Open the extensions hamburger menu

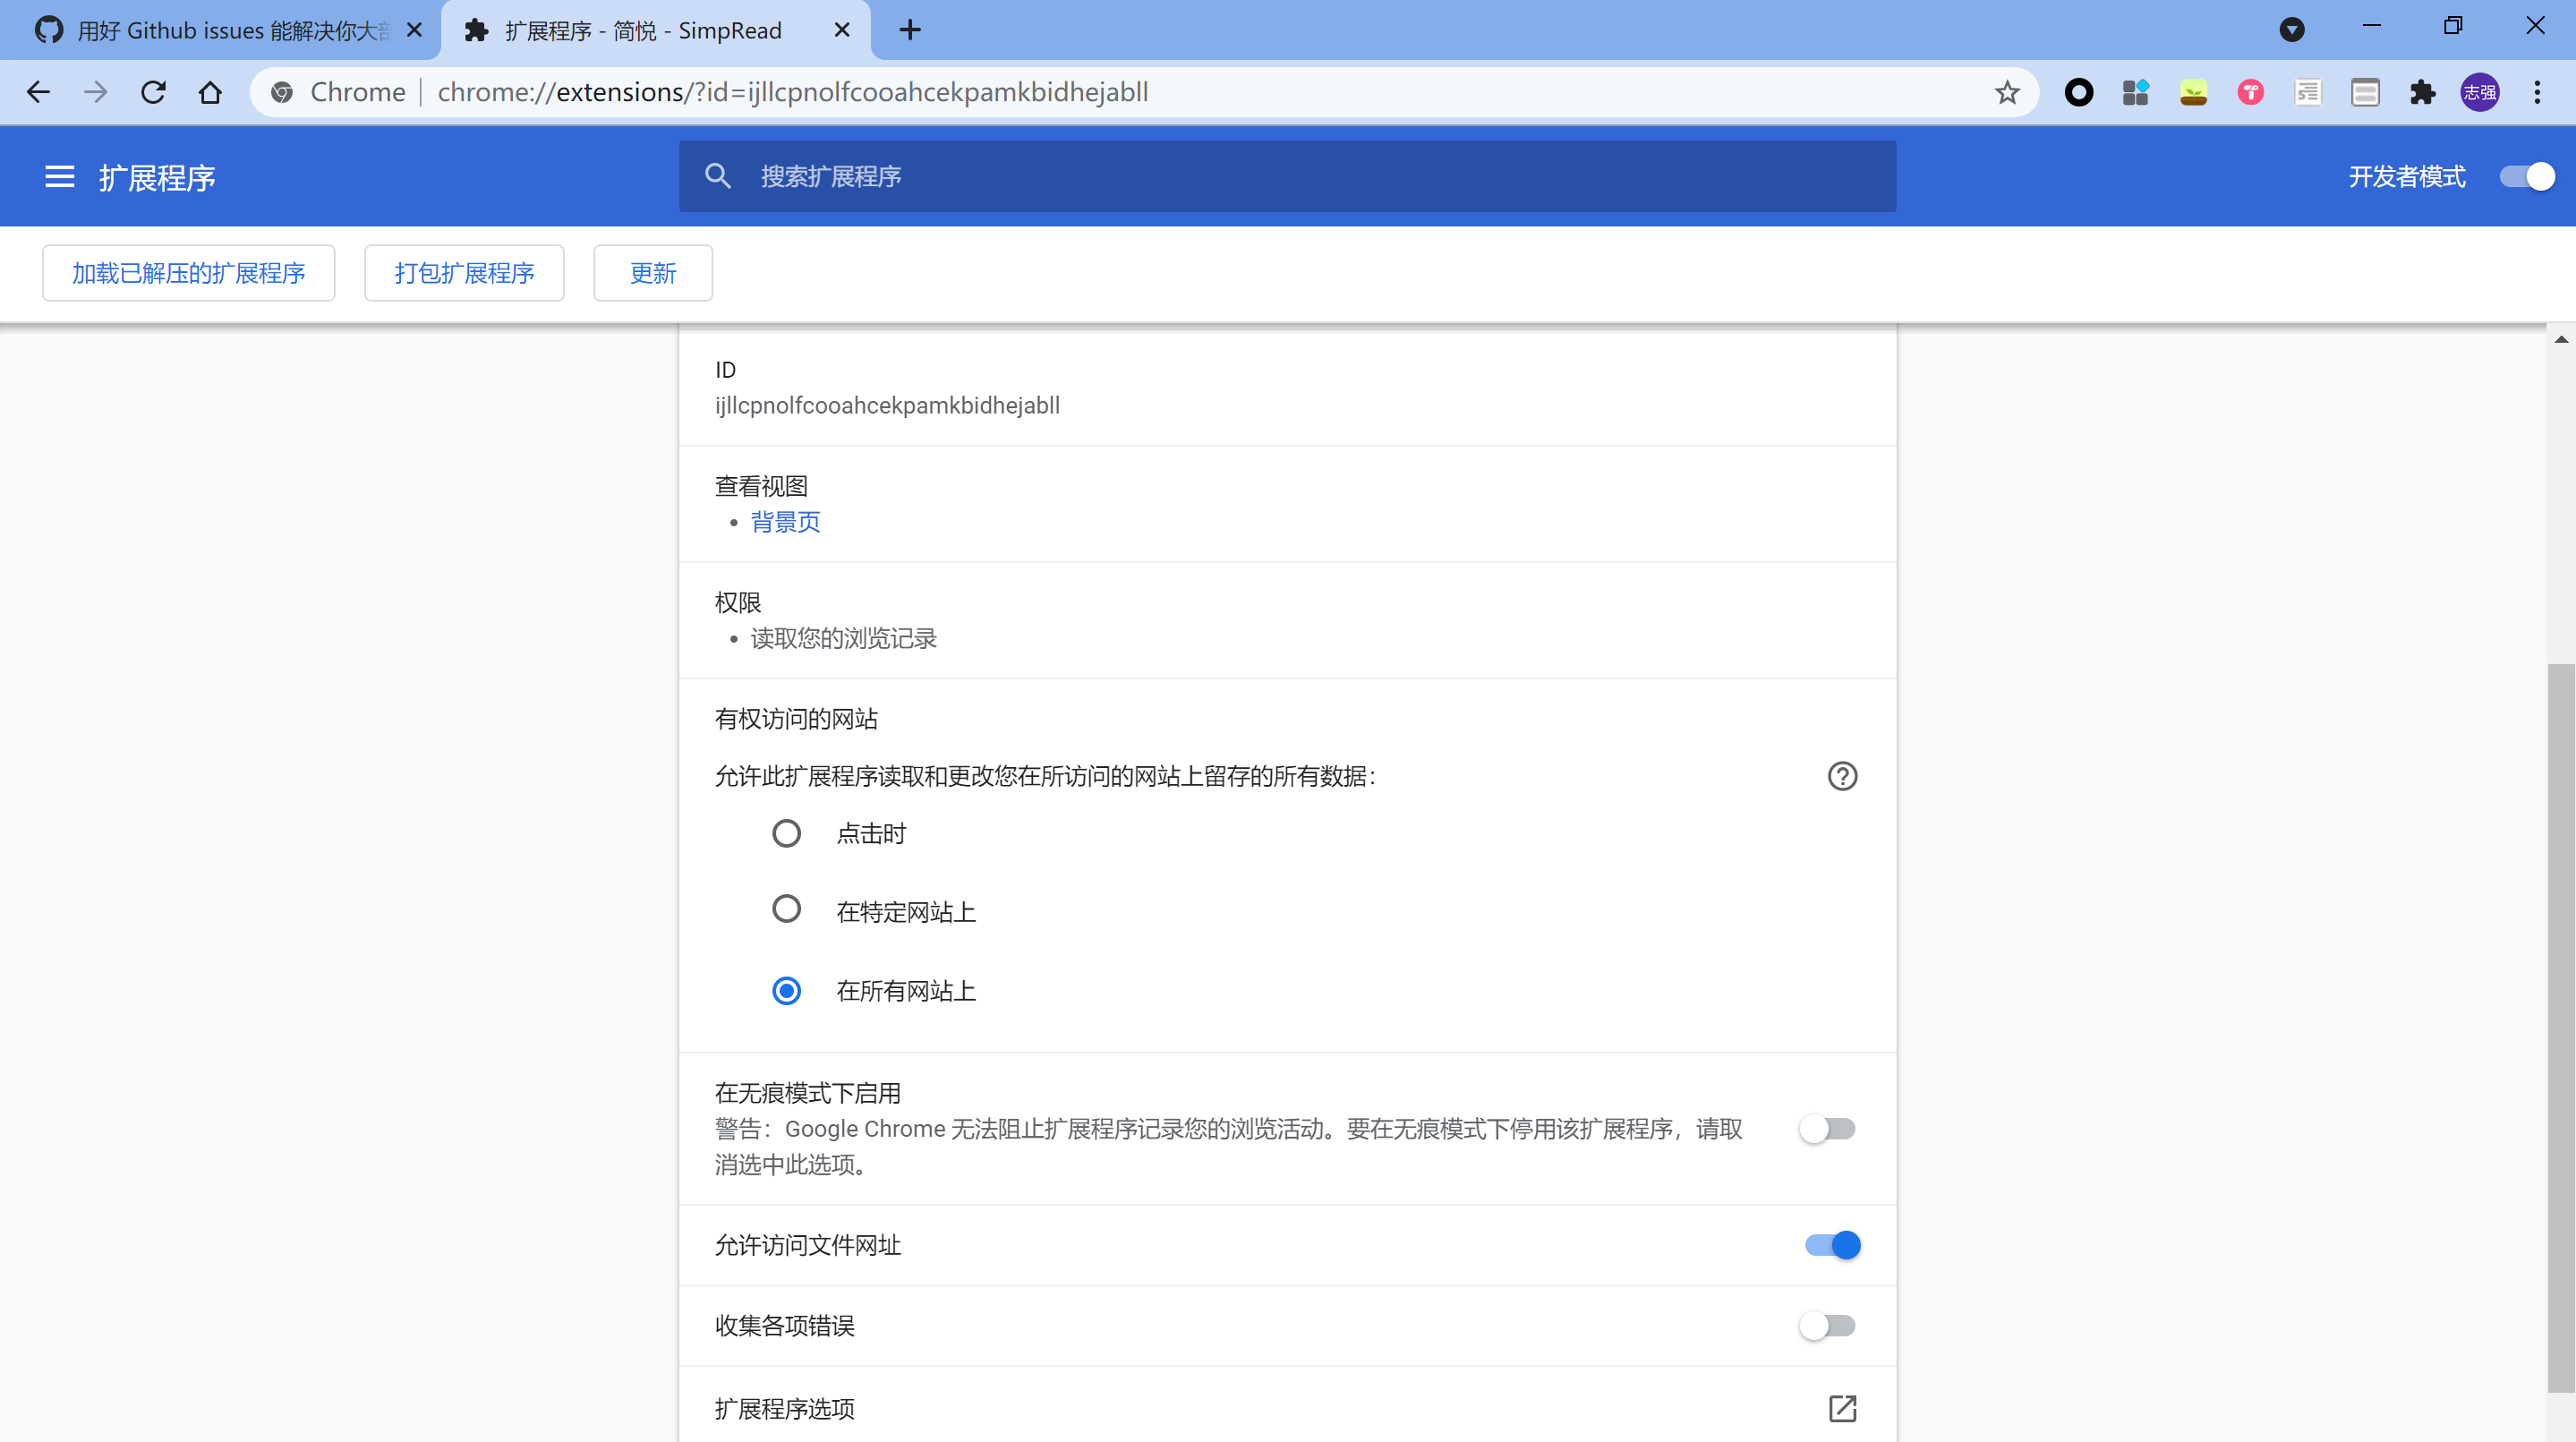tap(59, 176)
